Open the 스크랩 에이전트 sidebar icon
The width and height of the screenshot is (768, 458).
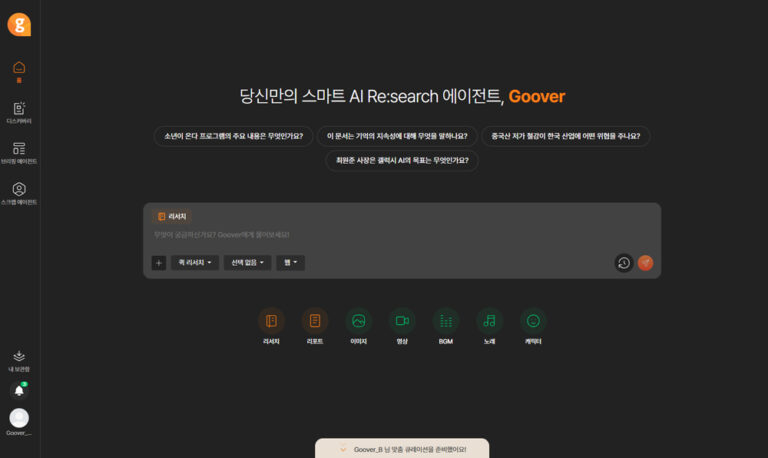[x=19, y=190]
